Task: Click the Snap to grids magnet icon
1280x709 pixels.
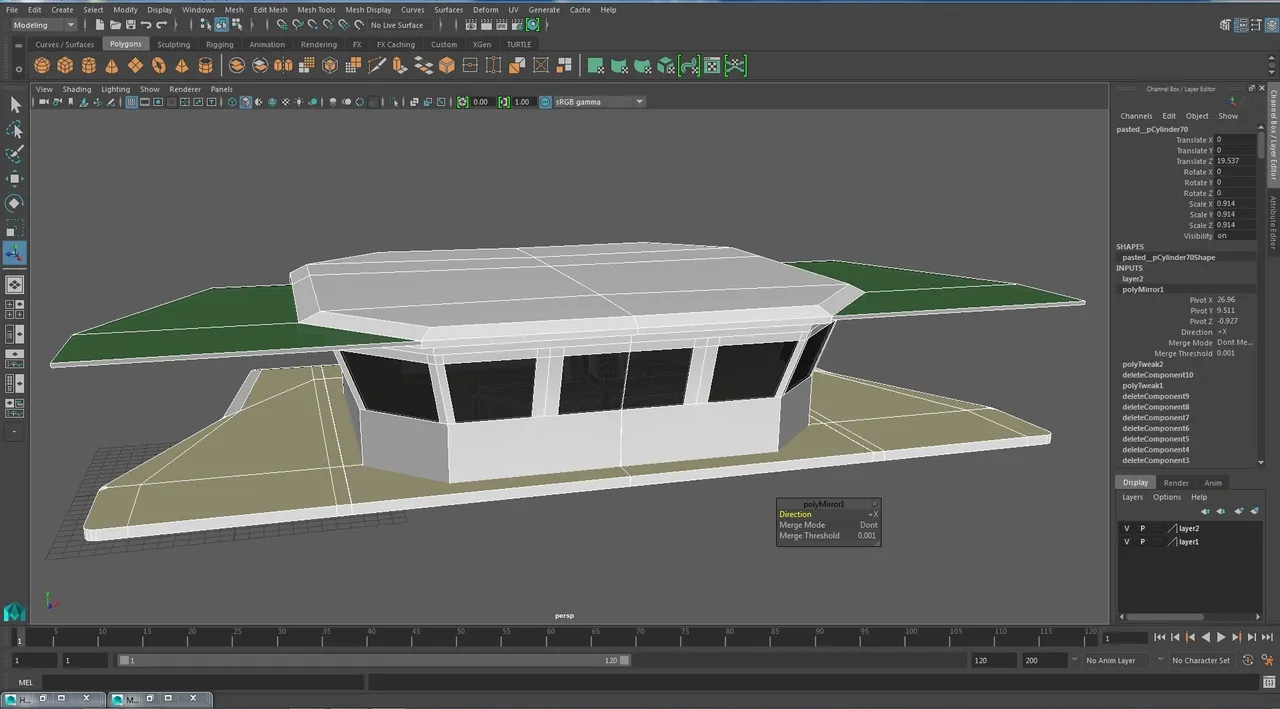Action: pos(282,25)
